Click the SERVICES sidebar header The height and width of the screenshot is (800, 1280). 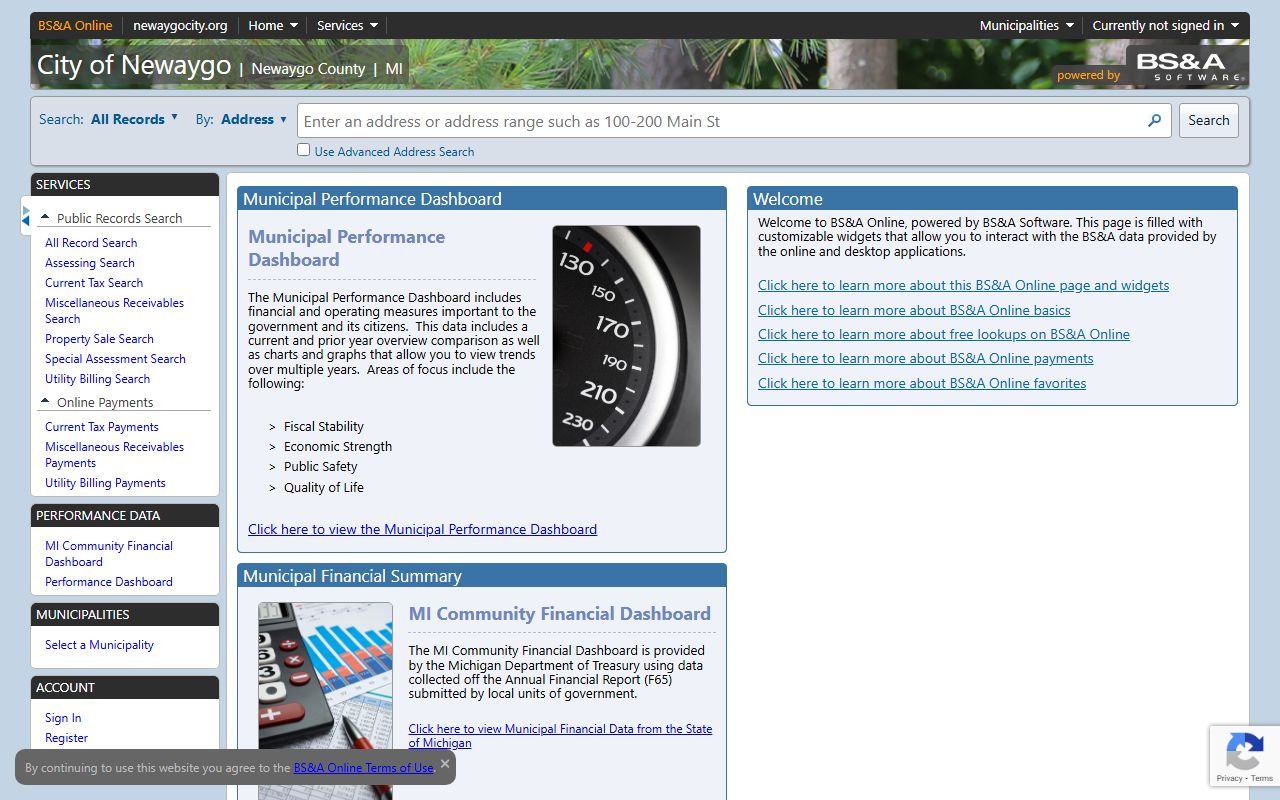[125, 185]
